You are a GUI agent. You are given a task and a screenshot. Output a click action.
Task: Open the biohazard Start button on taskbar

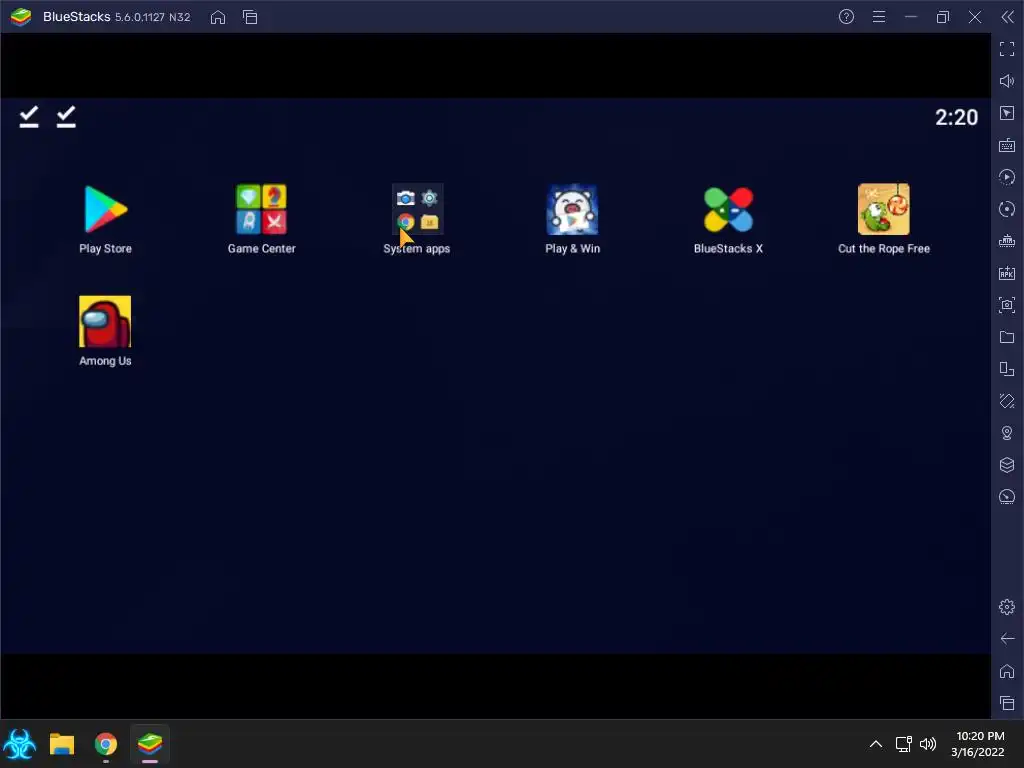click(20, 744)
